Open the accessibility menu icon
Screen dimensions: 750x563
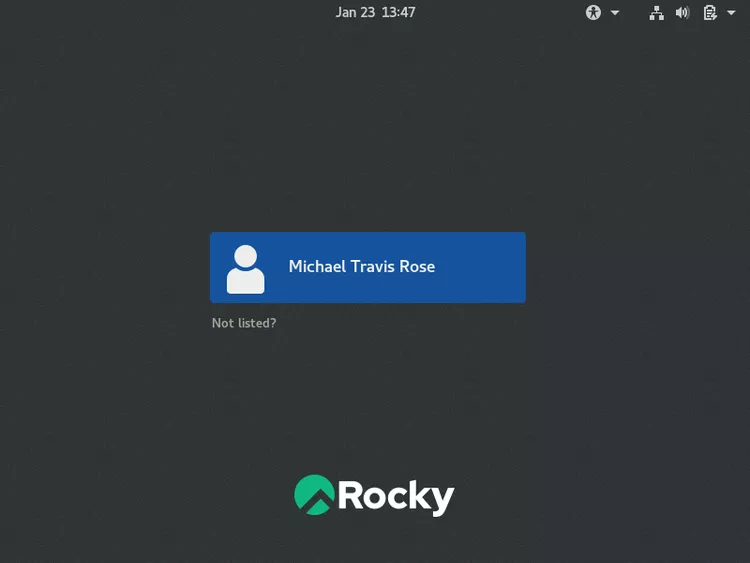pyautogui.click(x=593, y=12)
